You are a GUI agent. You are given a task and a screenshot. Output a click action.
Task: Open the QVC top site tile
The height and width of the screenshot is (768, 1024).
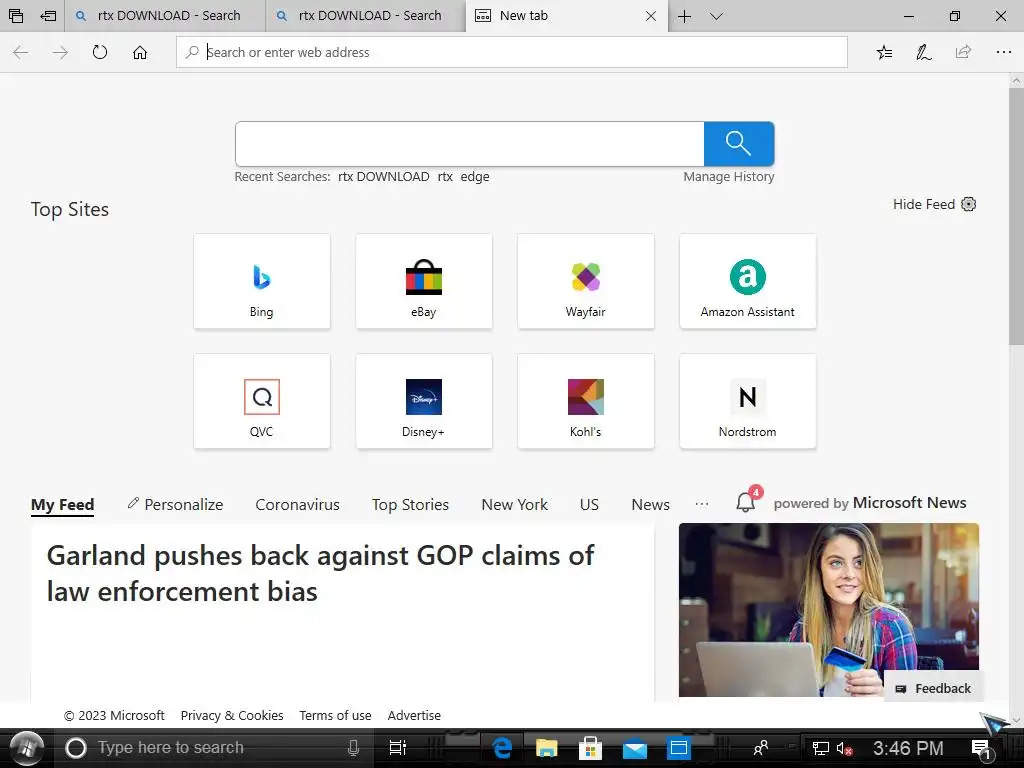pos(262,401)
